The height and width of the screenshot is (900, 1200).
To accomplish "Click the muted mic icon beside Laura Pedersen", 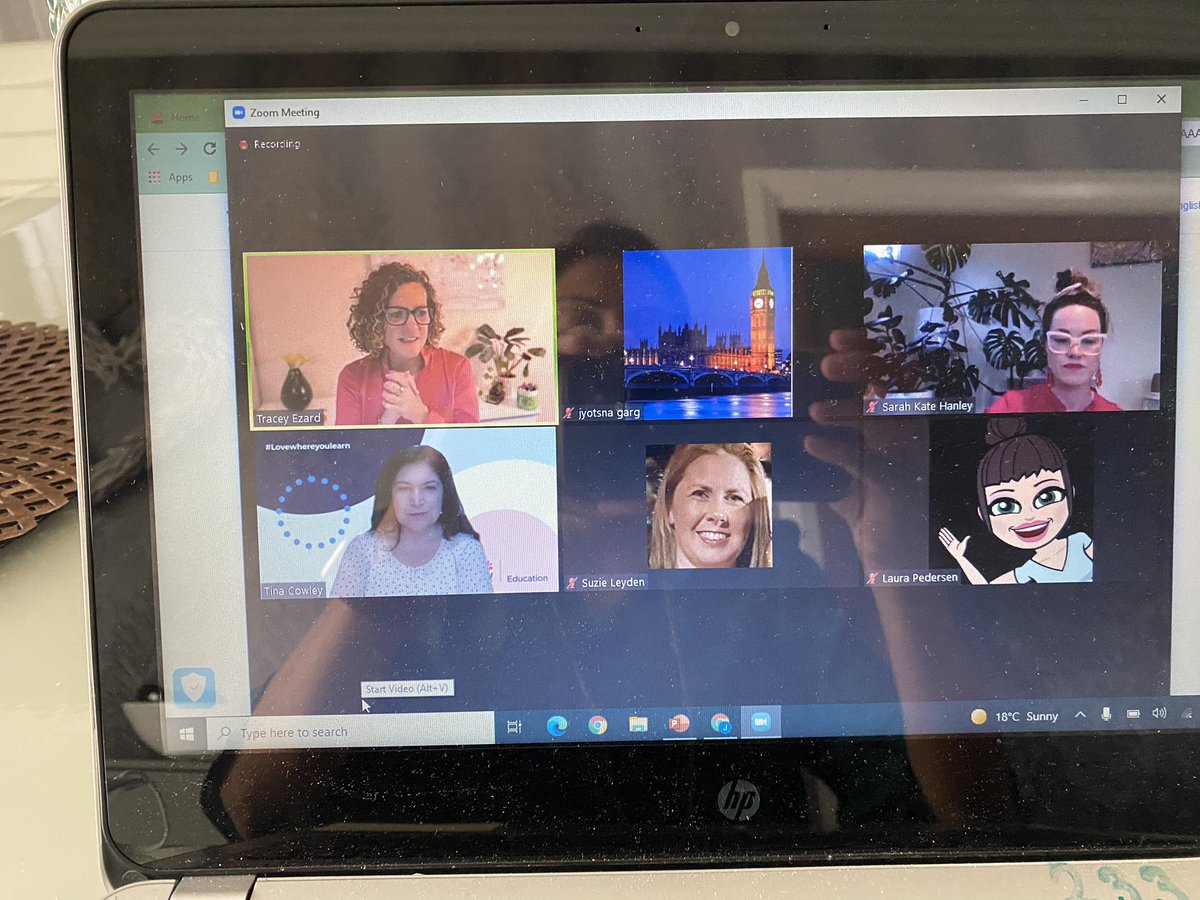I will click(873, 578).
